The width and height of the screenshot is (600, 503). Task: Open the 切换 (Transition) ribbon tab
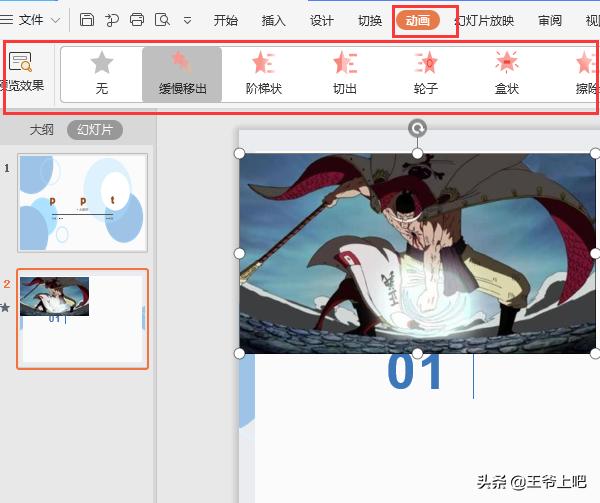[369, 20]
